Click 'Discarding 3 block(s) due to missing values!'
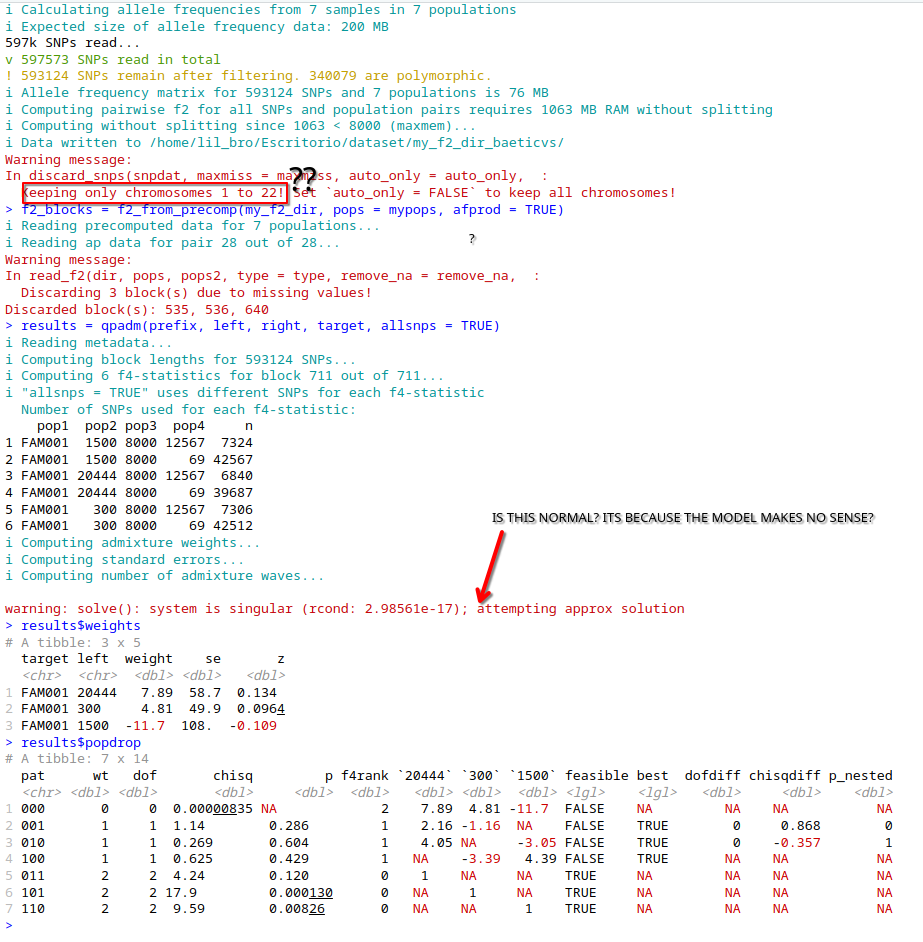This screenshot has height=942, width=923. click(x=196, y=293)
